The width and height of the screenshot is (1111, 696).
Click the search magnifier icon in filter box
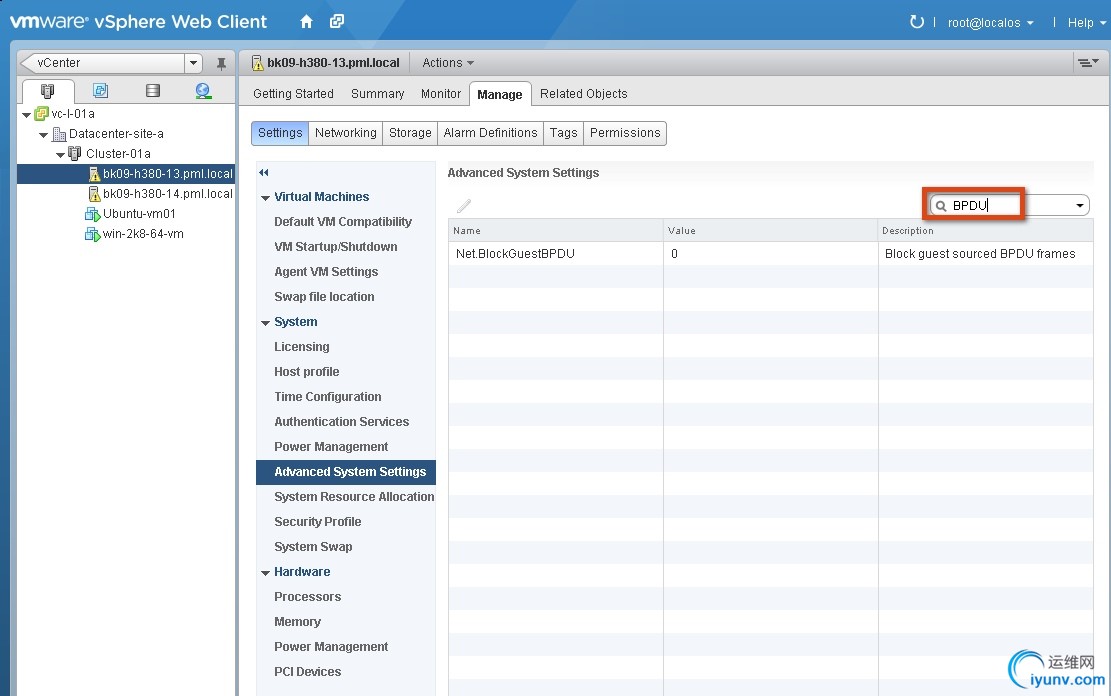(x=941, y=206)
